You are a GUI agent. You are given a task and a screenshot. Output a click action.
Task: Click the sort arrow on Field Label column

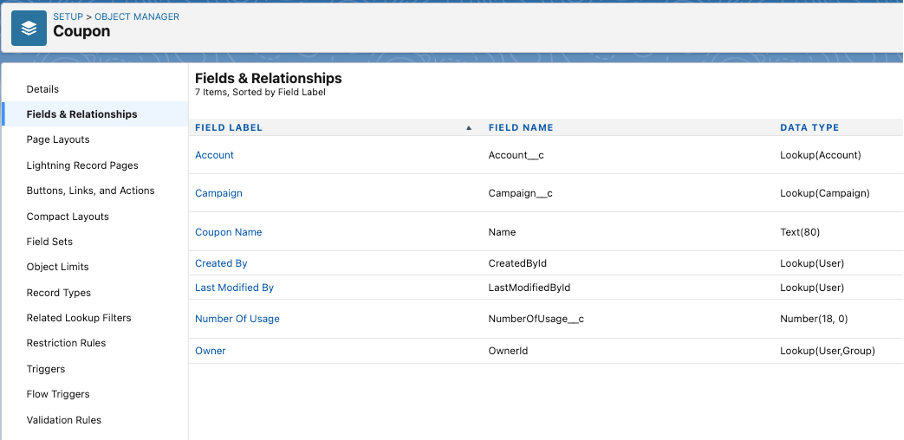coord(469,128)
